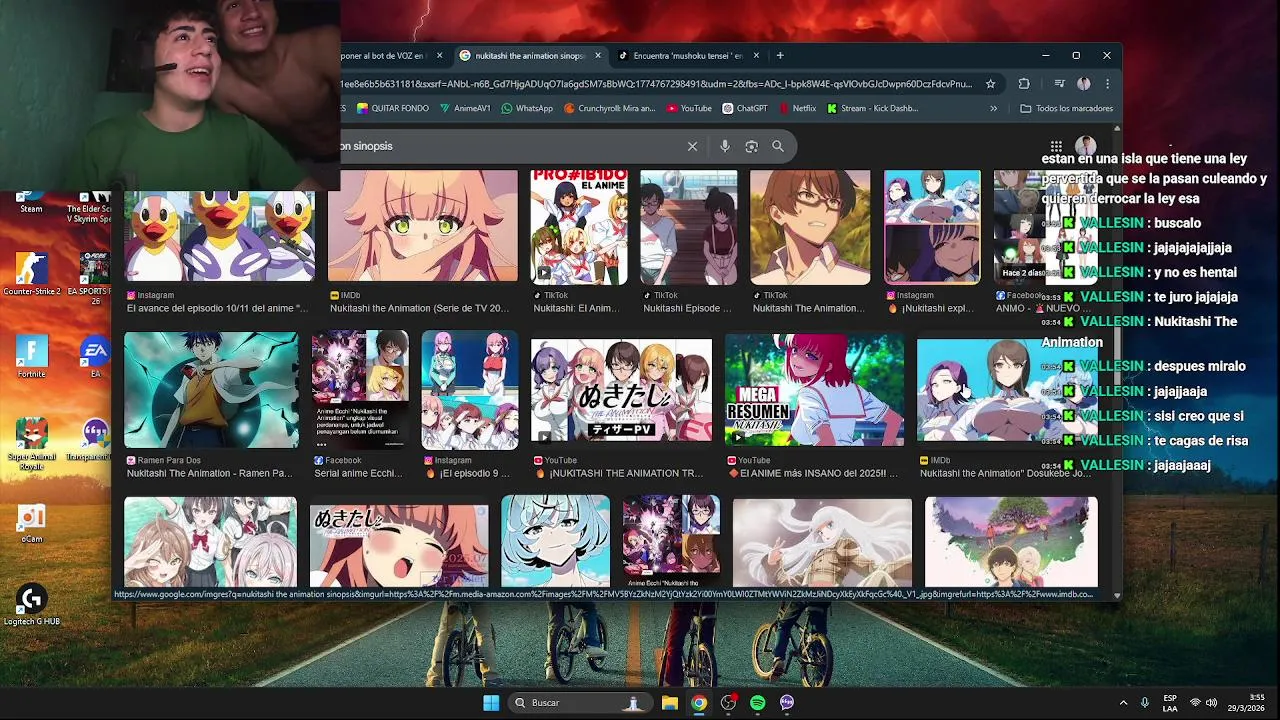Image resolution: width=1280 pixels, height=720 pixels.
Task: Open Google Lens image search icon
Action: tap(751, 146)
